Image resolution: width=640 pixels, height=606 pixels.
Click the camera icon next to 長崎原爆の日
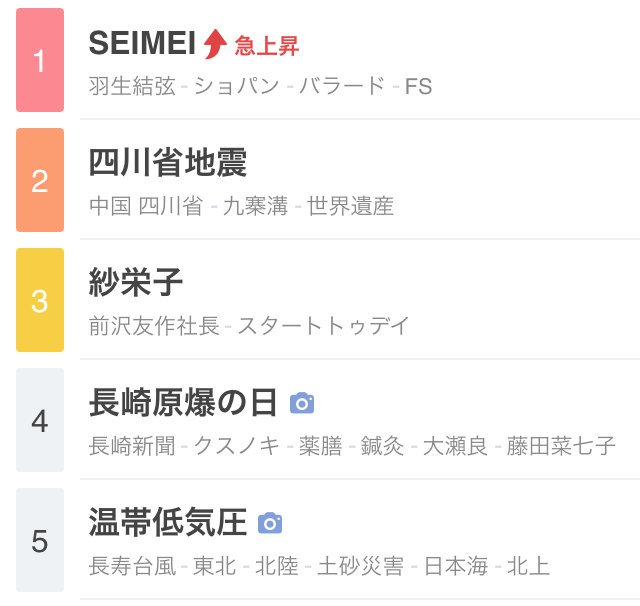(x=302, y=403)
